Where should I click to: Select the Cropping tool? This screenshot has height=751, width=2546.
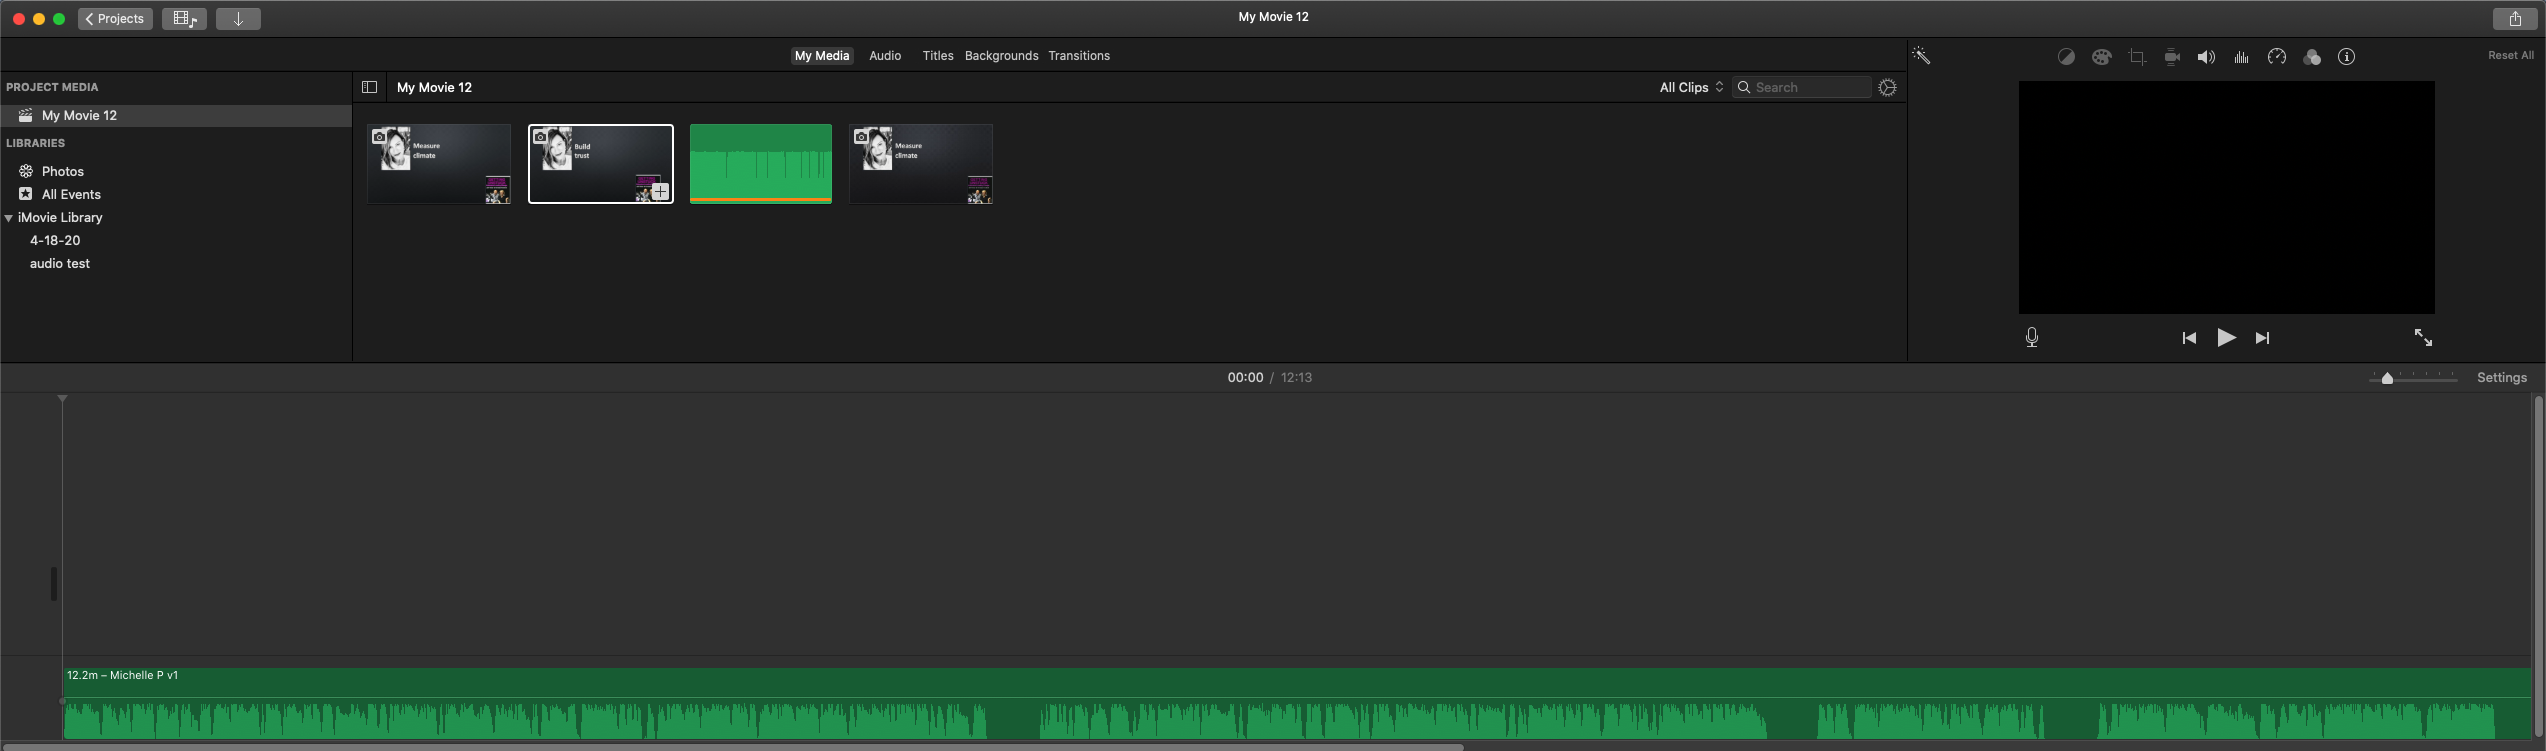2137,57
